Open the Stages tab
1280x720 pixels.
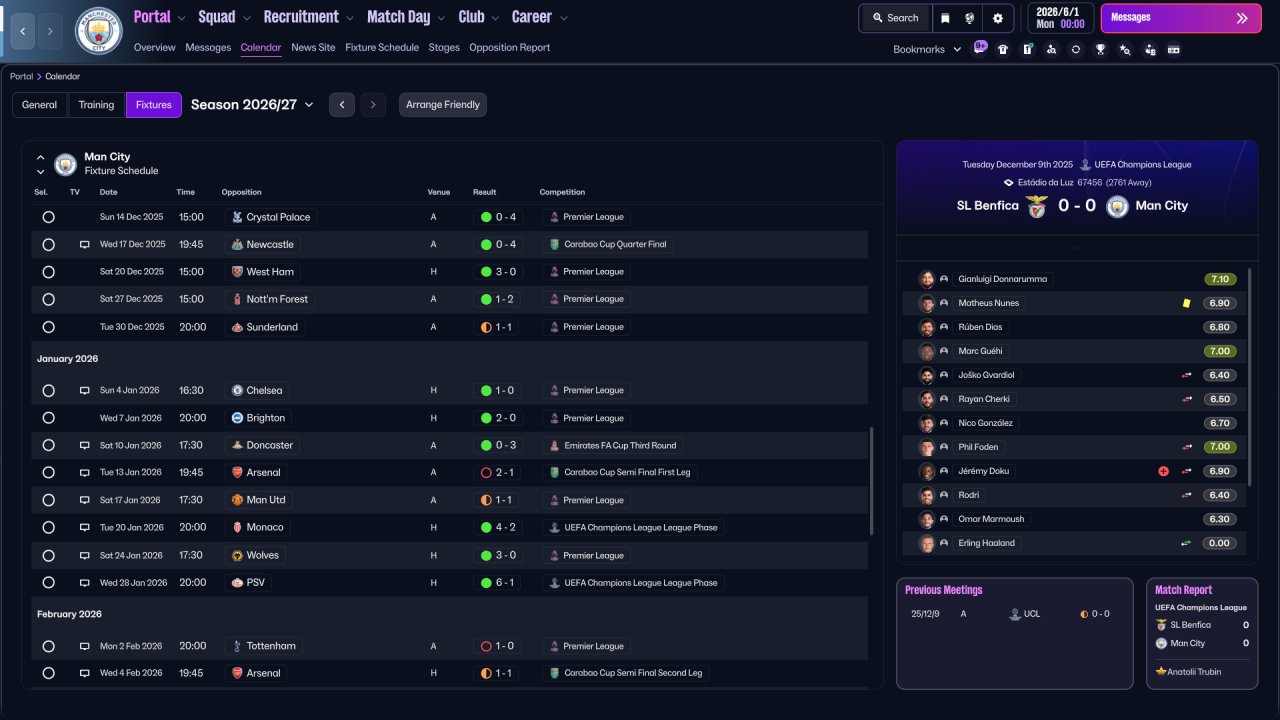point(444,47)
